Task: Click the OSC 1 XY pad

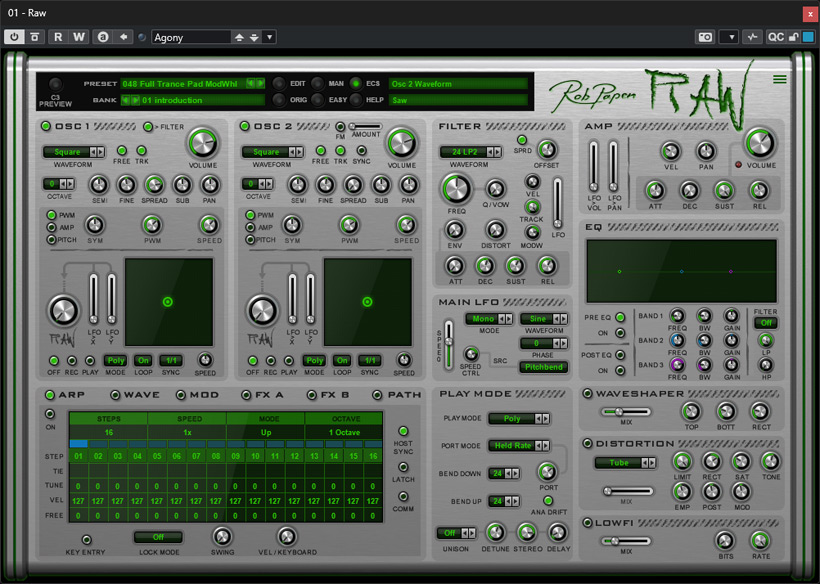Action: click(168, 302)
